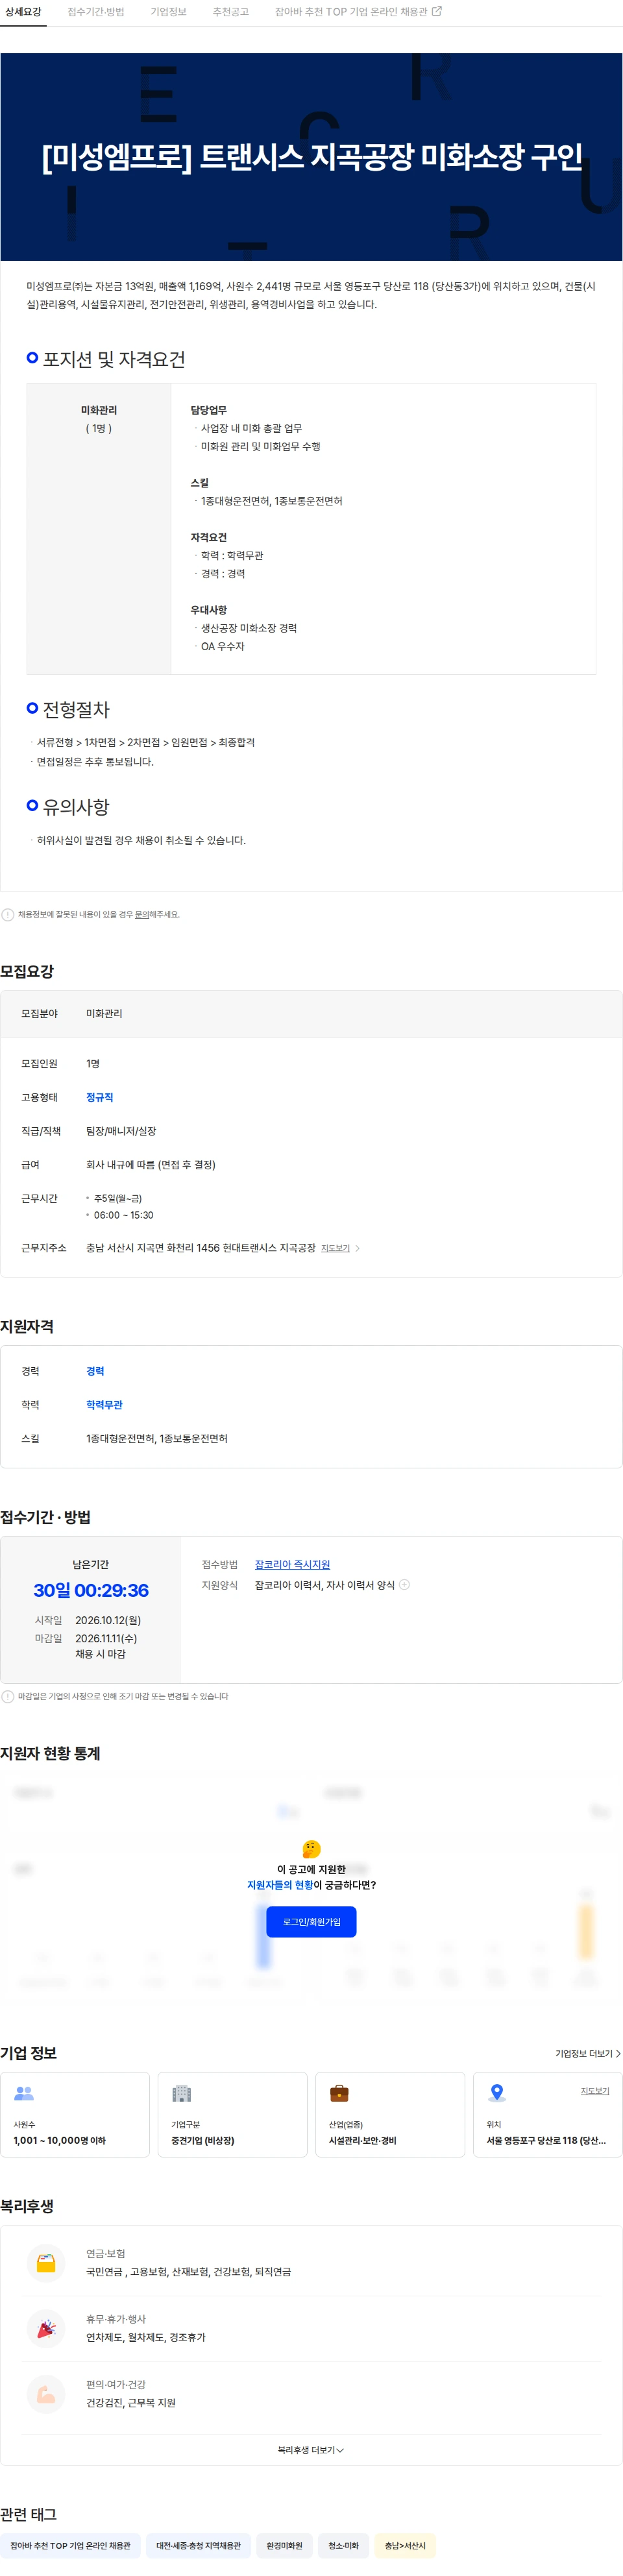Click the people icon on 사원수 card
The width and height of the screenshot is (623, 2576).
click(24, 2093)
